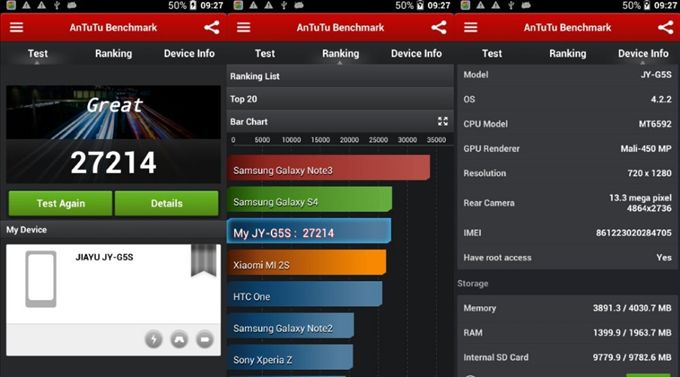Tap Rear Camera row 13.3 mega pixel
This screenshot has width=680, height=377.
click(x=567, y=203)
